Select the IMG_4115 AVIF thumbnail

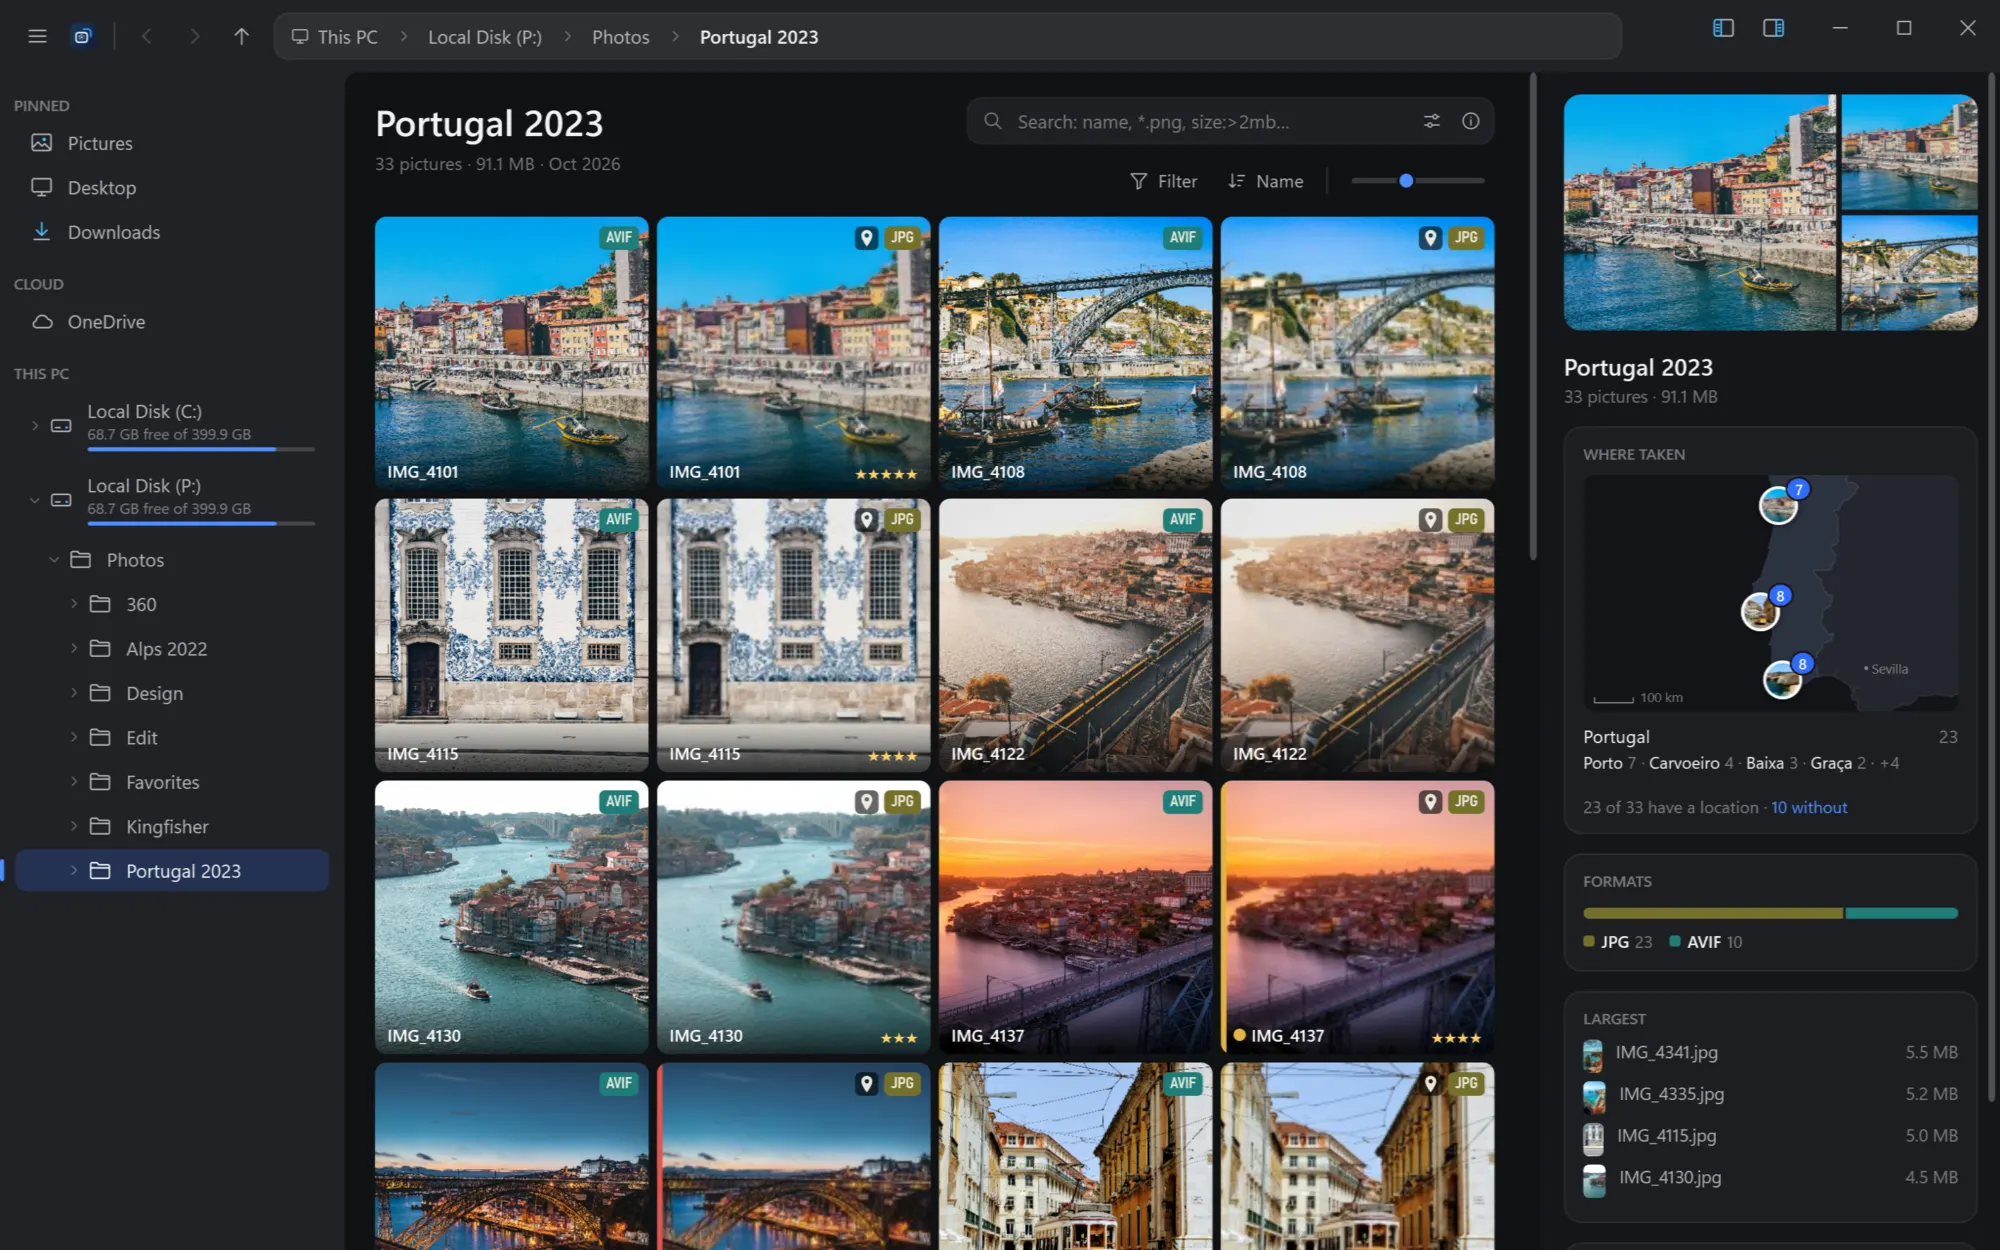point(511,635)
